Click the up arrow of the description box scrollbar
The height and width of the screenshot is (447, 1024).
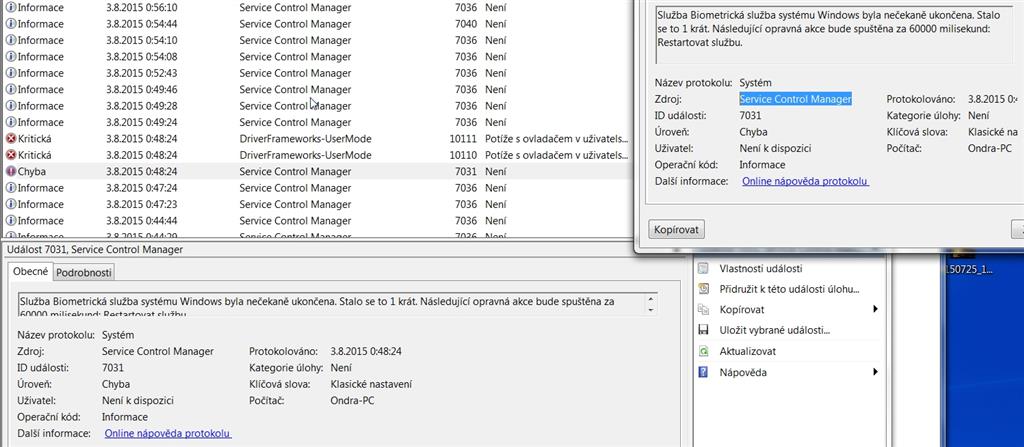(x=650, y=299)
